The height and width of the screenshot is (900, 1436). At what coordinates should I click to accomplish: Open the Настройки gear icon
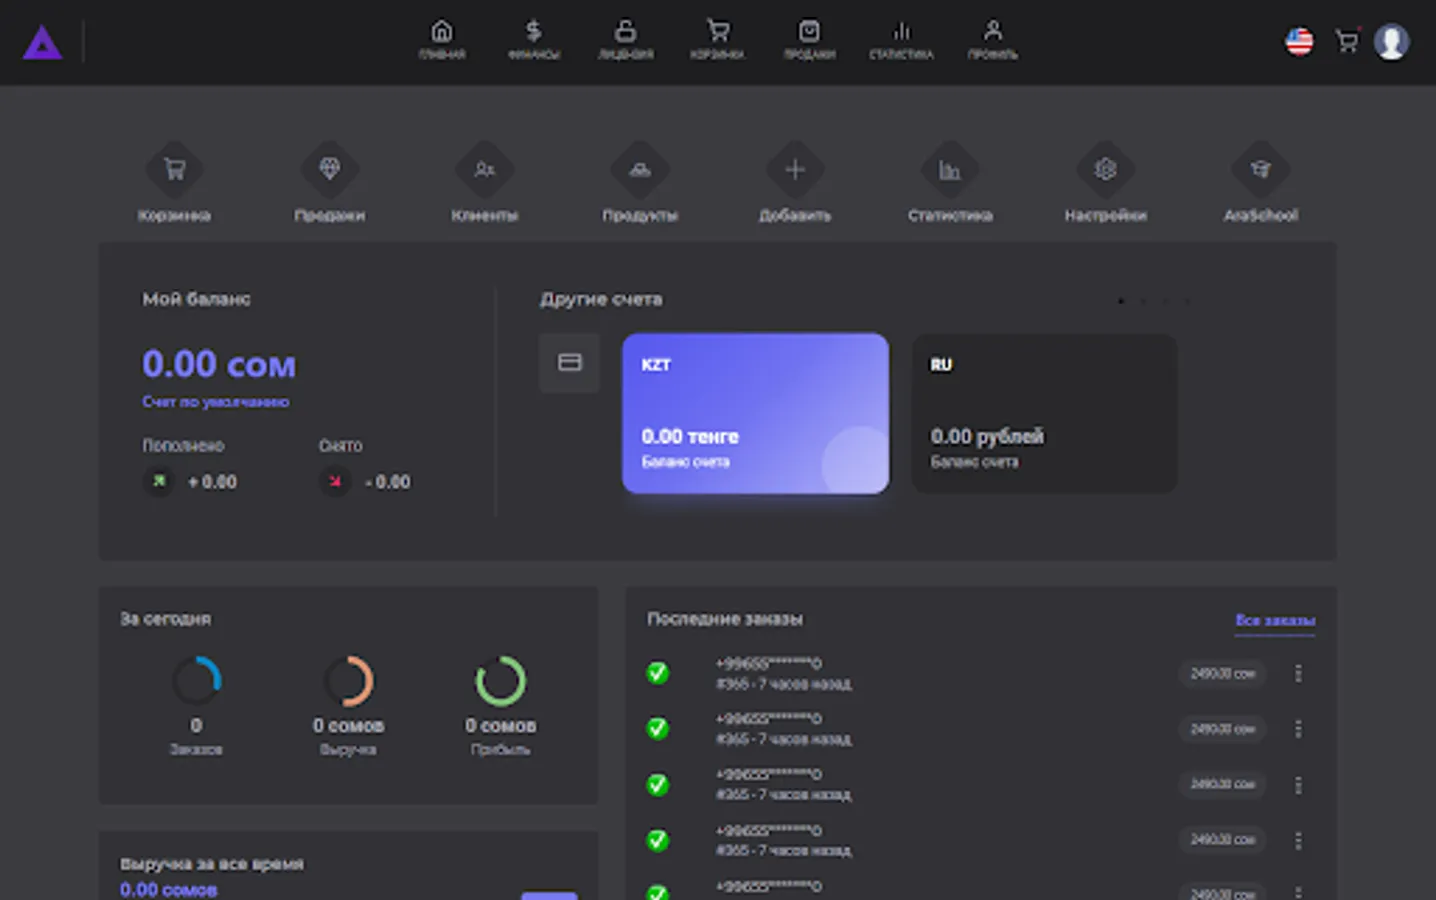click(x=1105, y=170)
